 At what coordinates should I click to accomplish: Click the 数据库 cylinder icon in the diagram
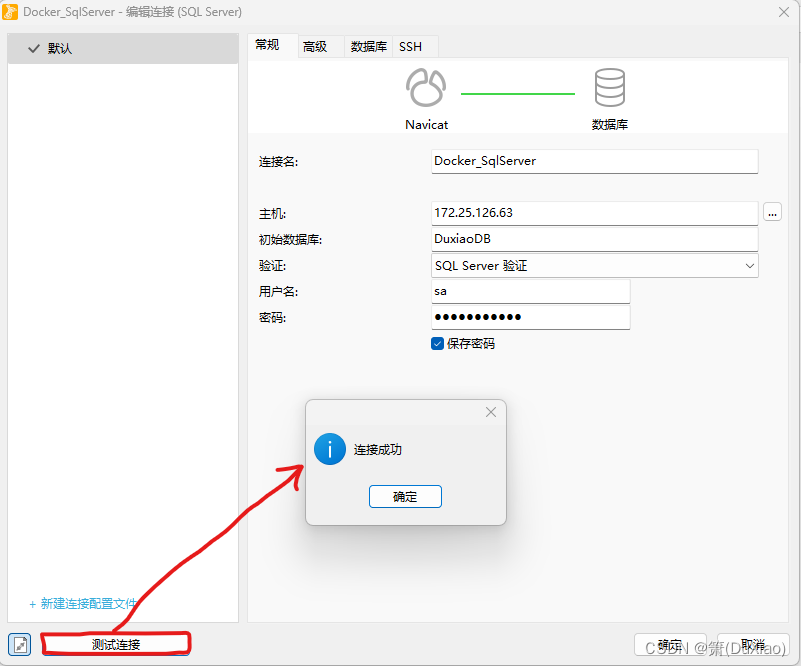611,87
